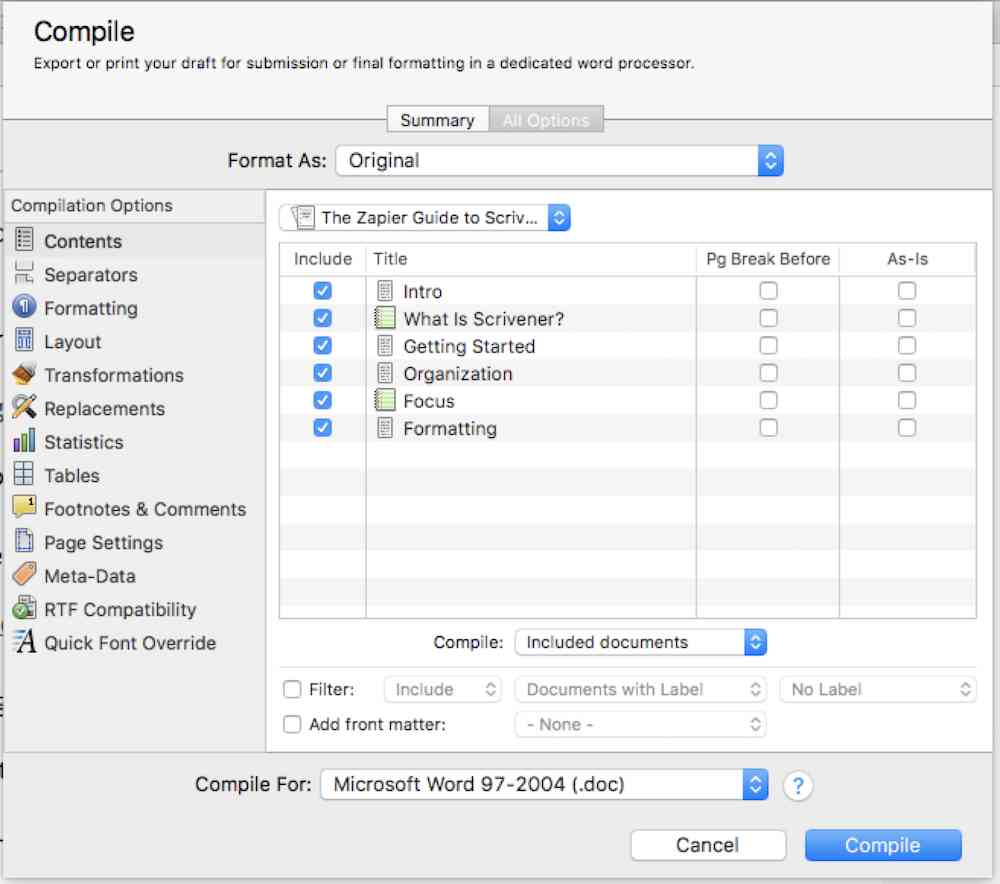Screen dimensions: 1000x884
Task: Switch to the Summary tab
Action: pos(438,120)
